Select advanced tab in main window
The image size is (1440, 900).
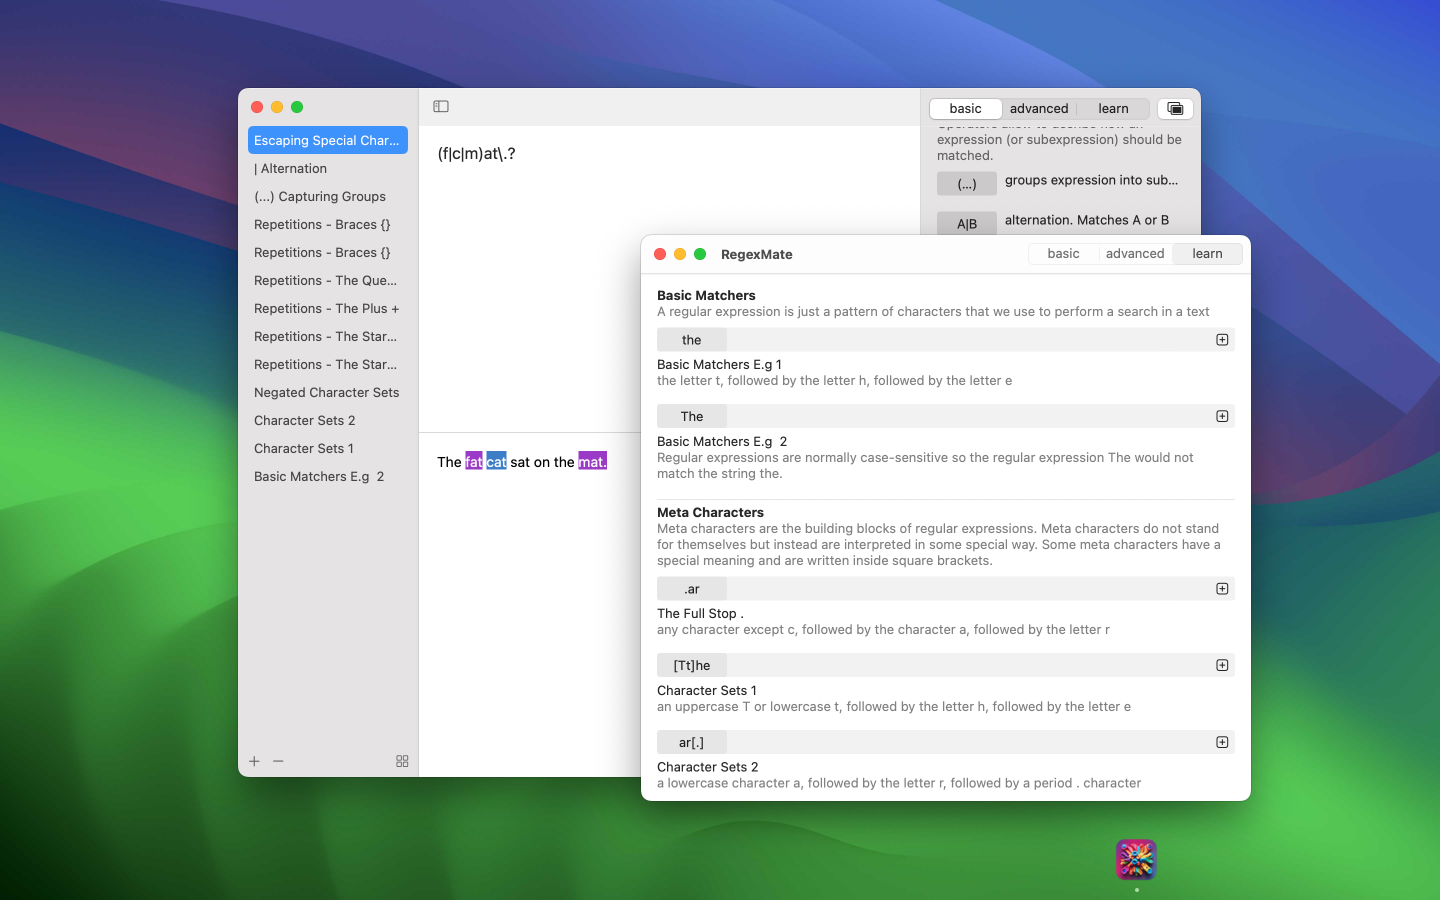click(x=1039, y=108)
